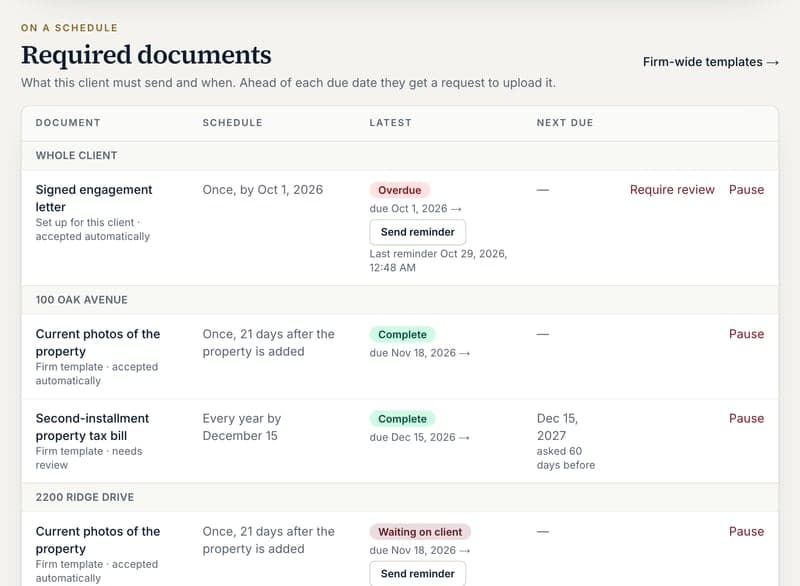The width and height of the screenshot is (800, 586).
Task: Click the WHOLE CLIENT group header
Action: [x=400, y=156]
